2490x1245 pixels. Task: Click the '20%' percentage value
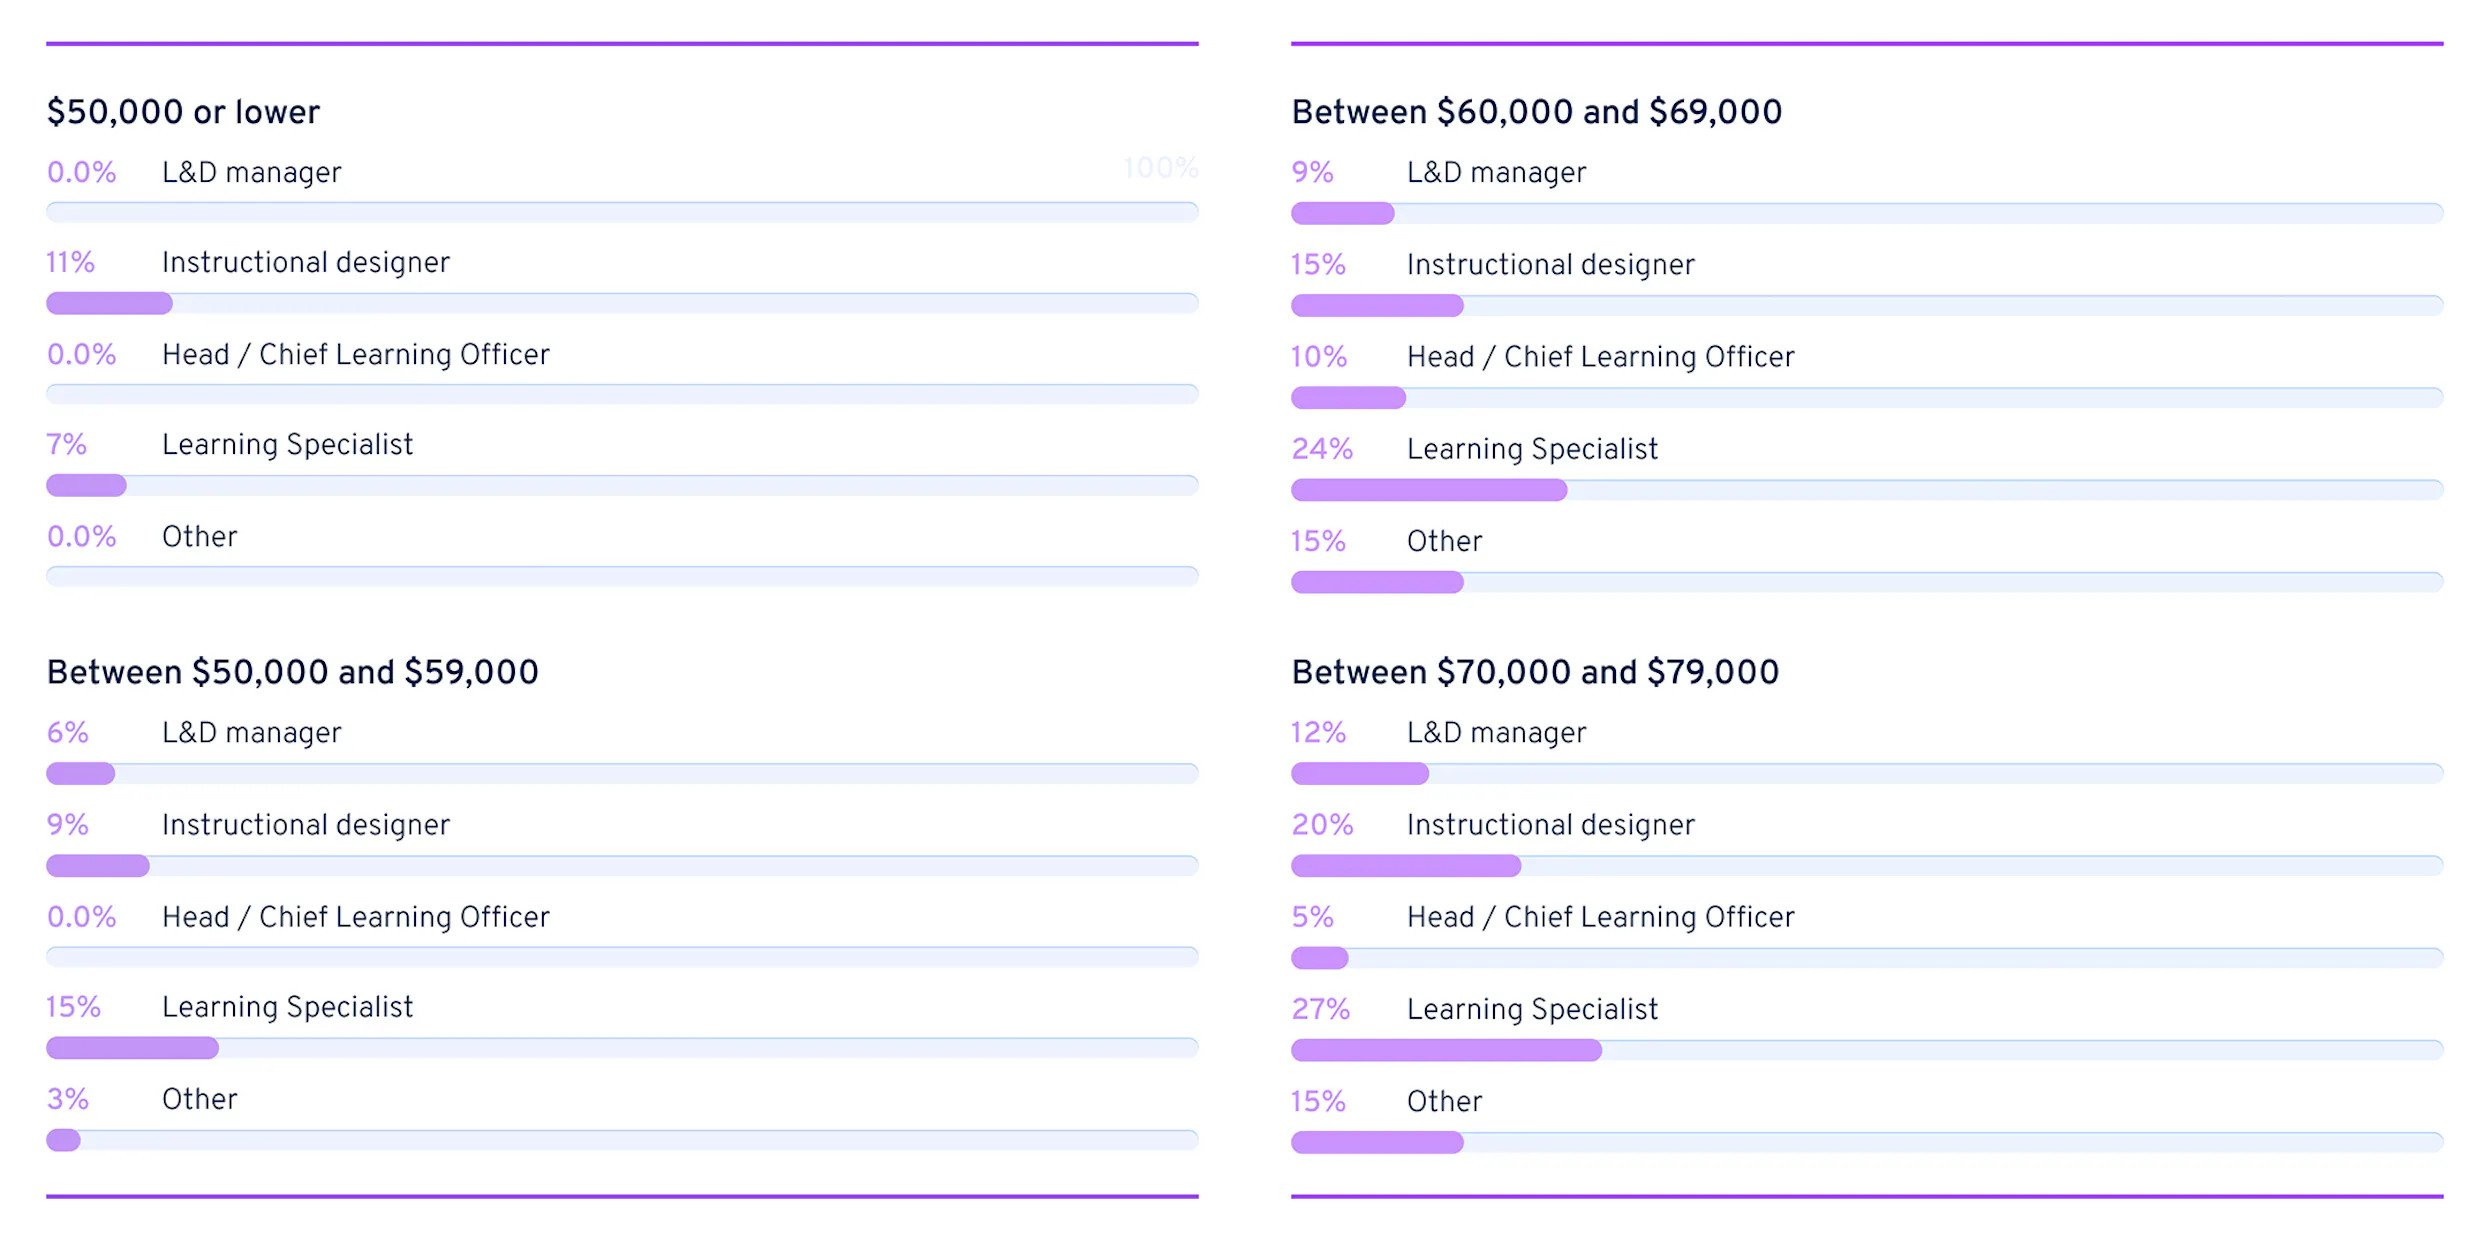[x=1322, y=825]
